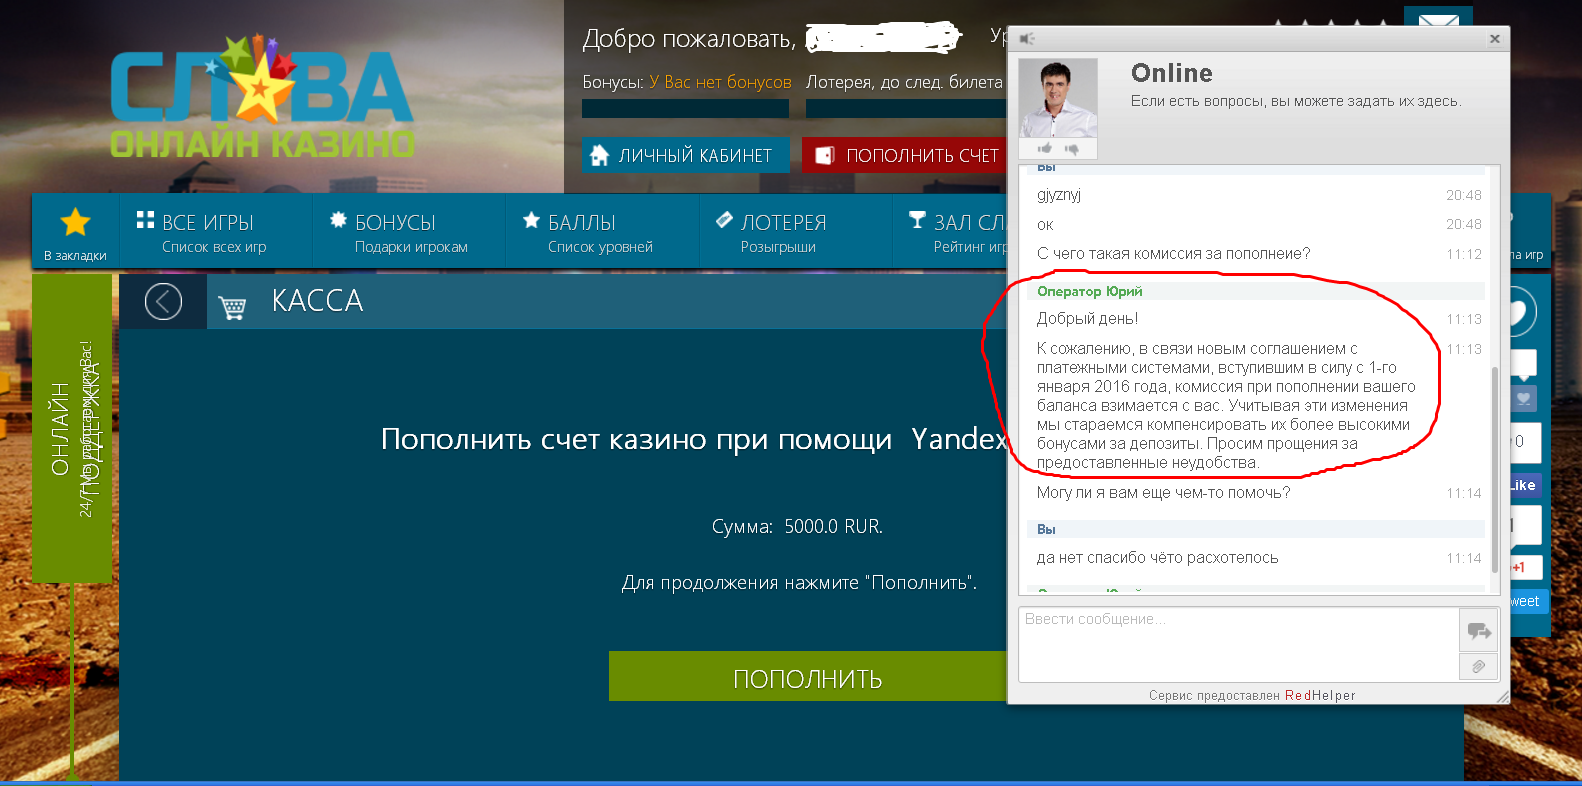Close the online chat window
1582x786 pixels.
pos(1494,39)
